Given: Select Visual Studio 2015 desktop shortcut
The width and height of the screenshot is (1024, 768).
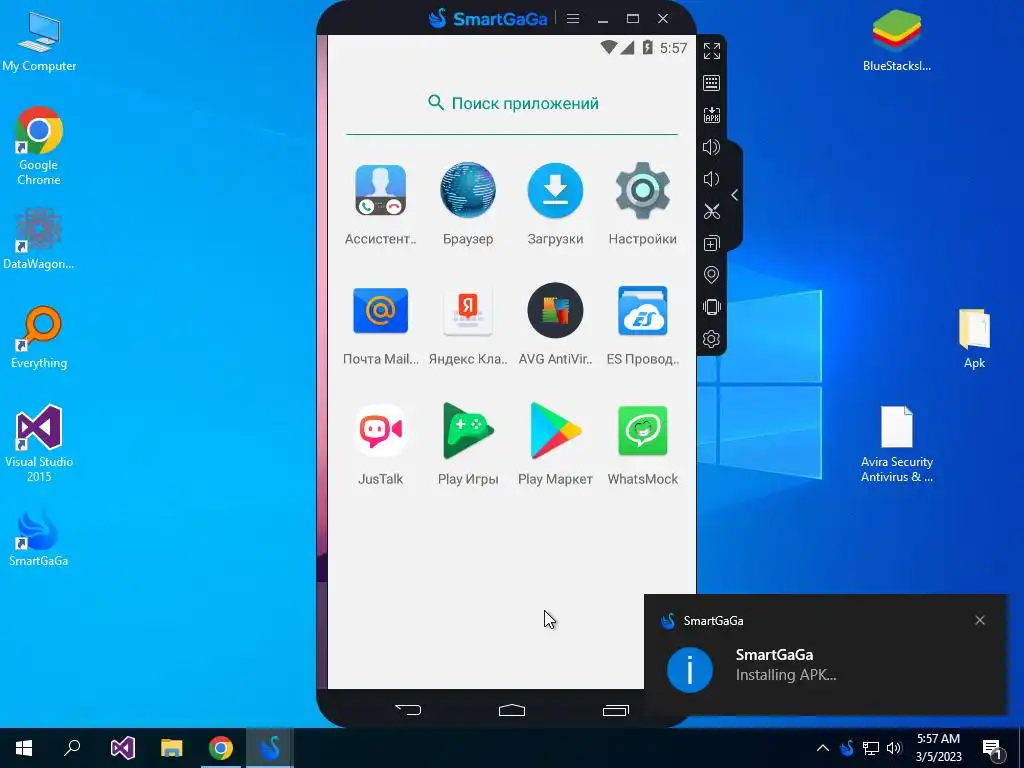Looking at the screenshot, I should [x=39, y=444].
